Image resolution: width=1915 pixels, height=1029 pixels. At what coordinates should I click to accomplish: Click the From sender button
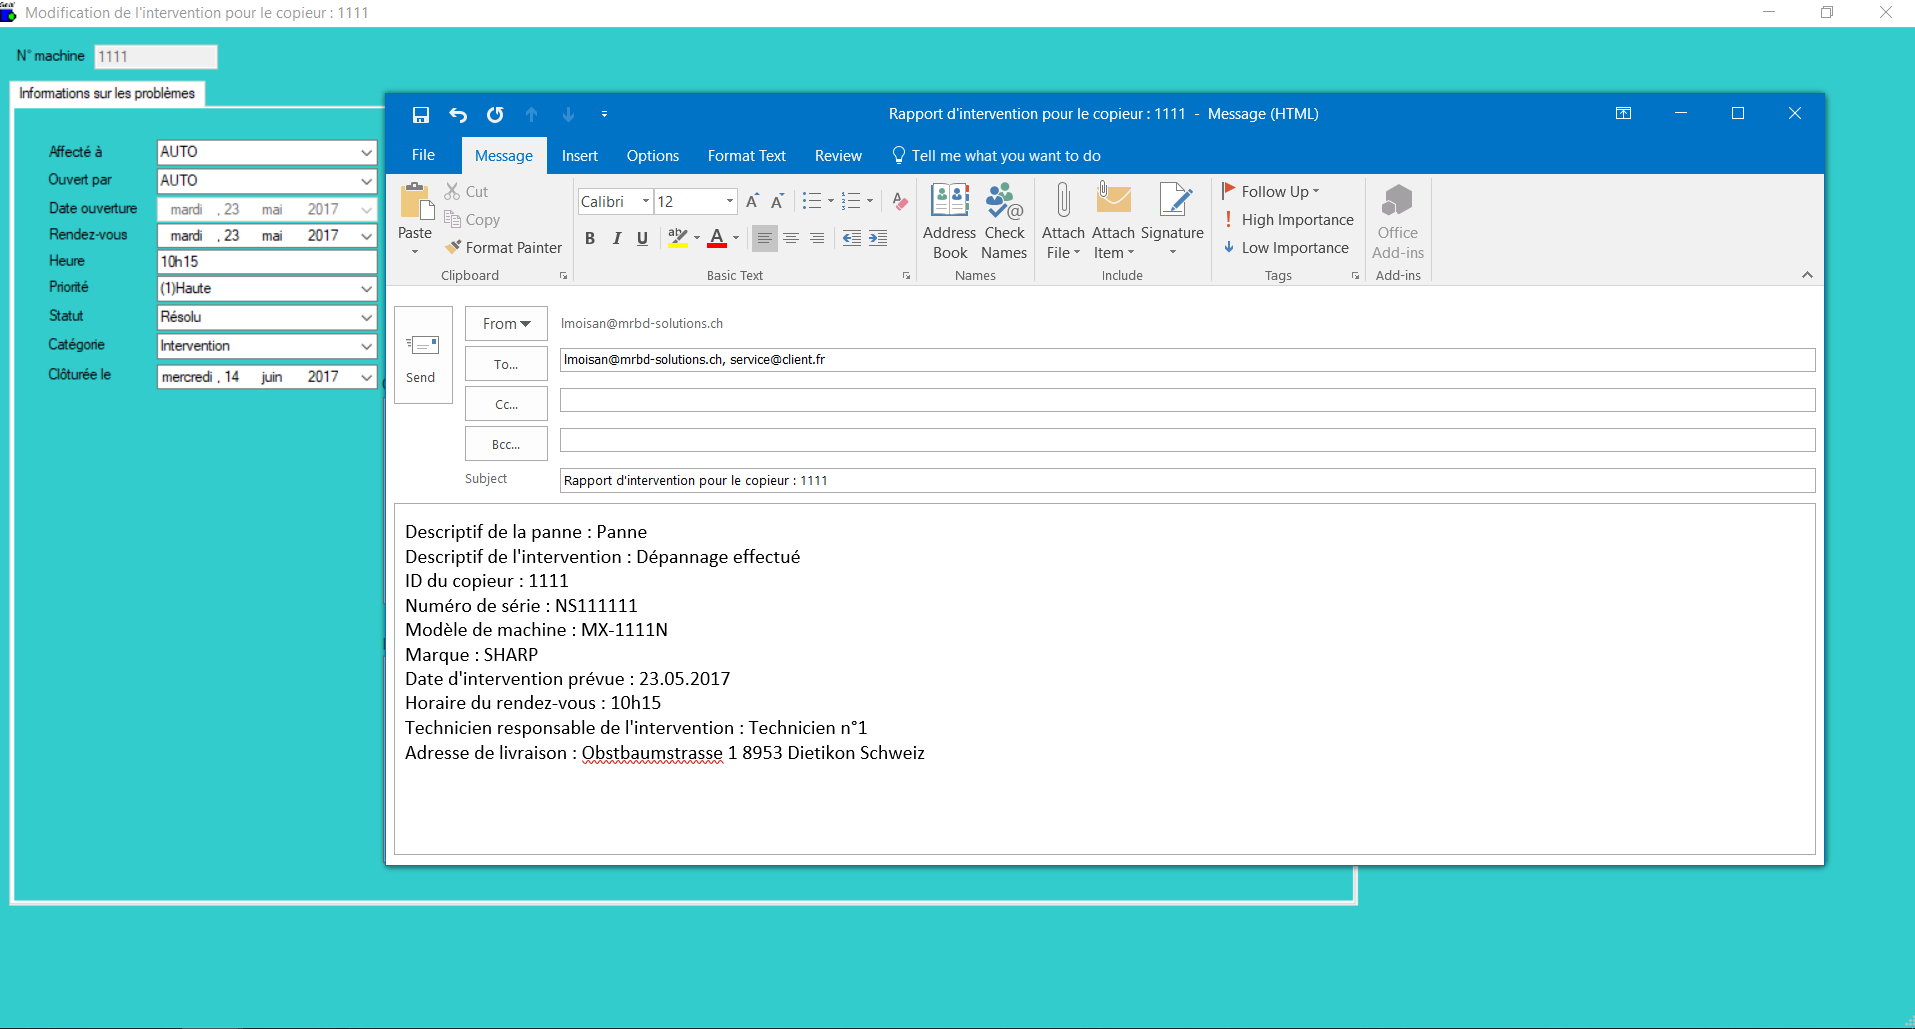click(506, 324)
